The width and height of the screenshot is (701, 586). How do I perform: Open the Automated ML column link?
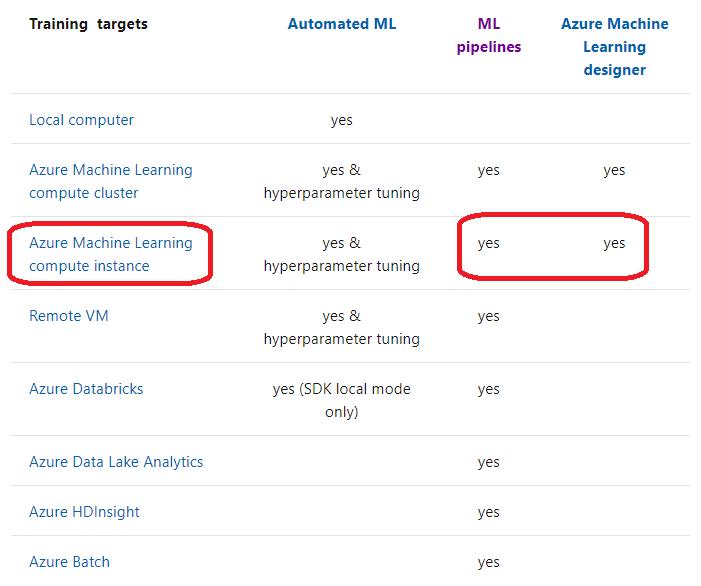click(x=341, y=24)
